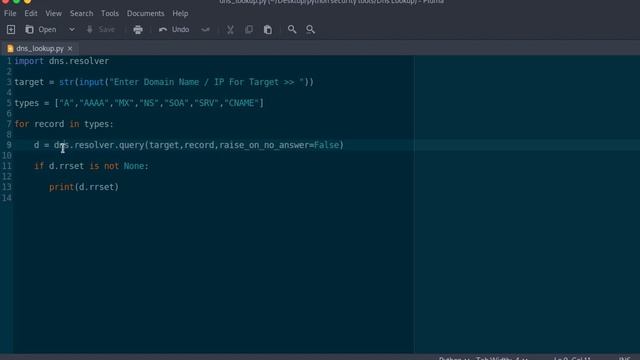Close the dns_lookup.py tab
640x360 pixels.
(70, 49)
